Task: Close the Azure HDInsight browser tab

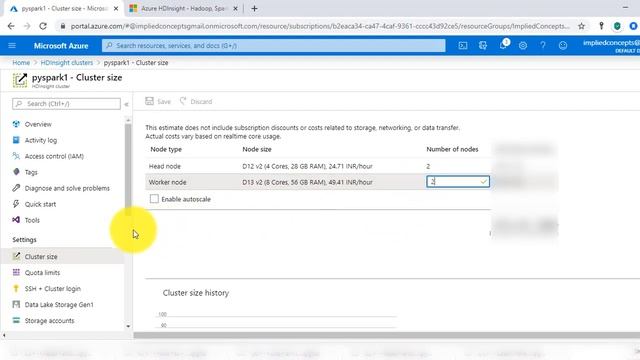Action: click(x=235, y=8)
